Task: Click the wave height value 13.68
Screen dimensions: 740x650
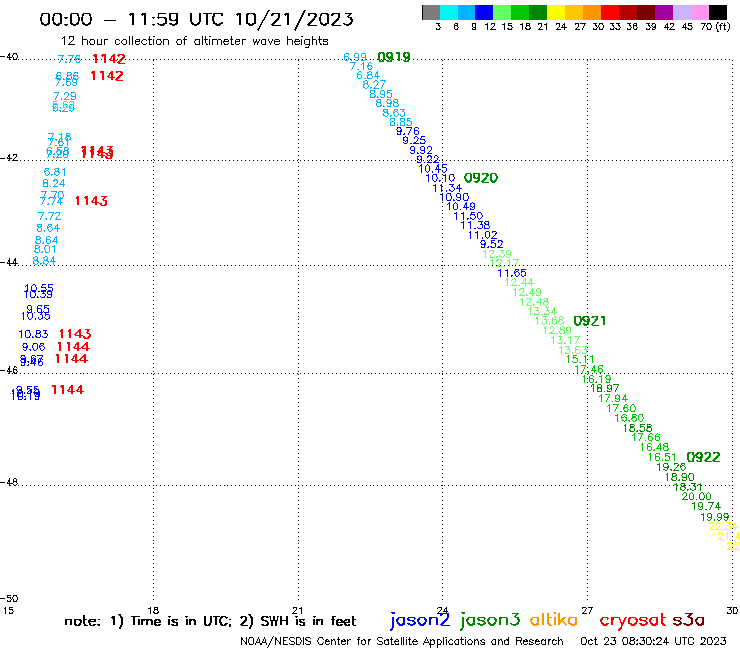Action: 549,321
